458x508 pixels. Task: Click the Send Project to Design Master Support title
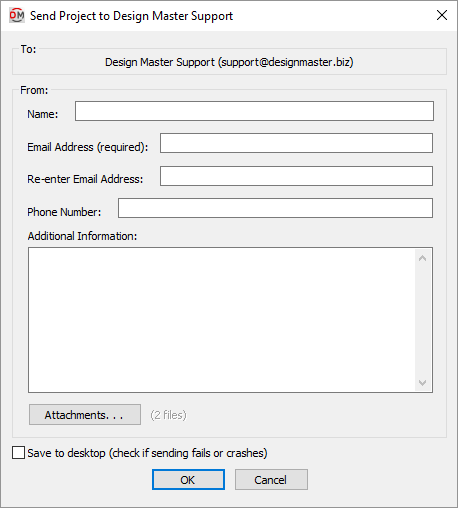(131, 16)
